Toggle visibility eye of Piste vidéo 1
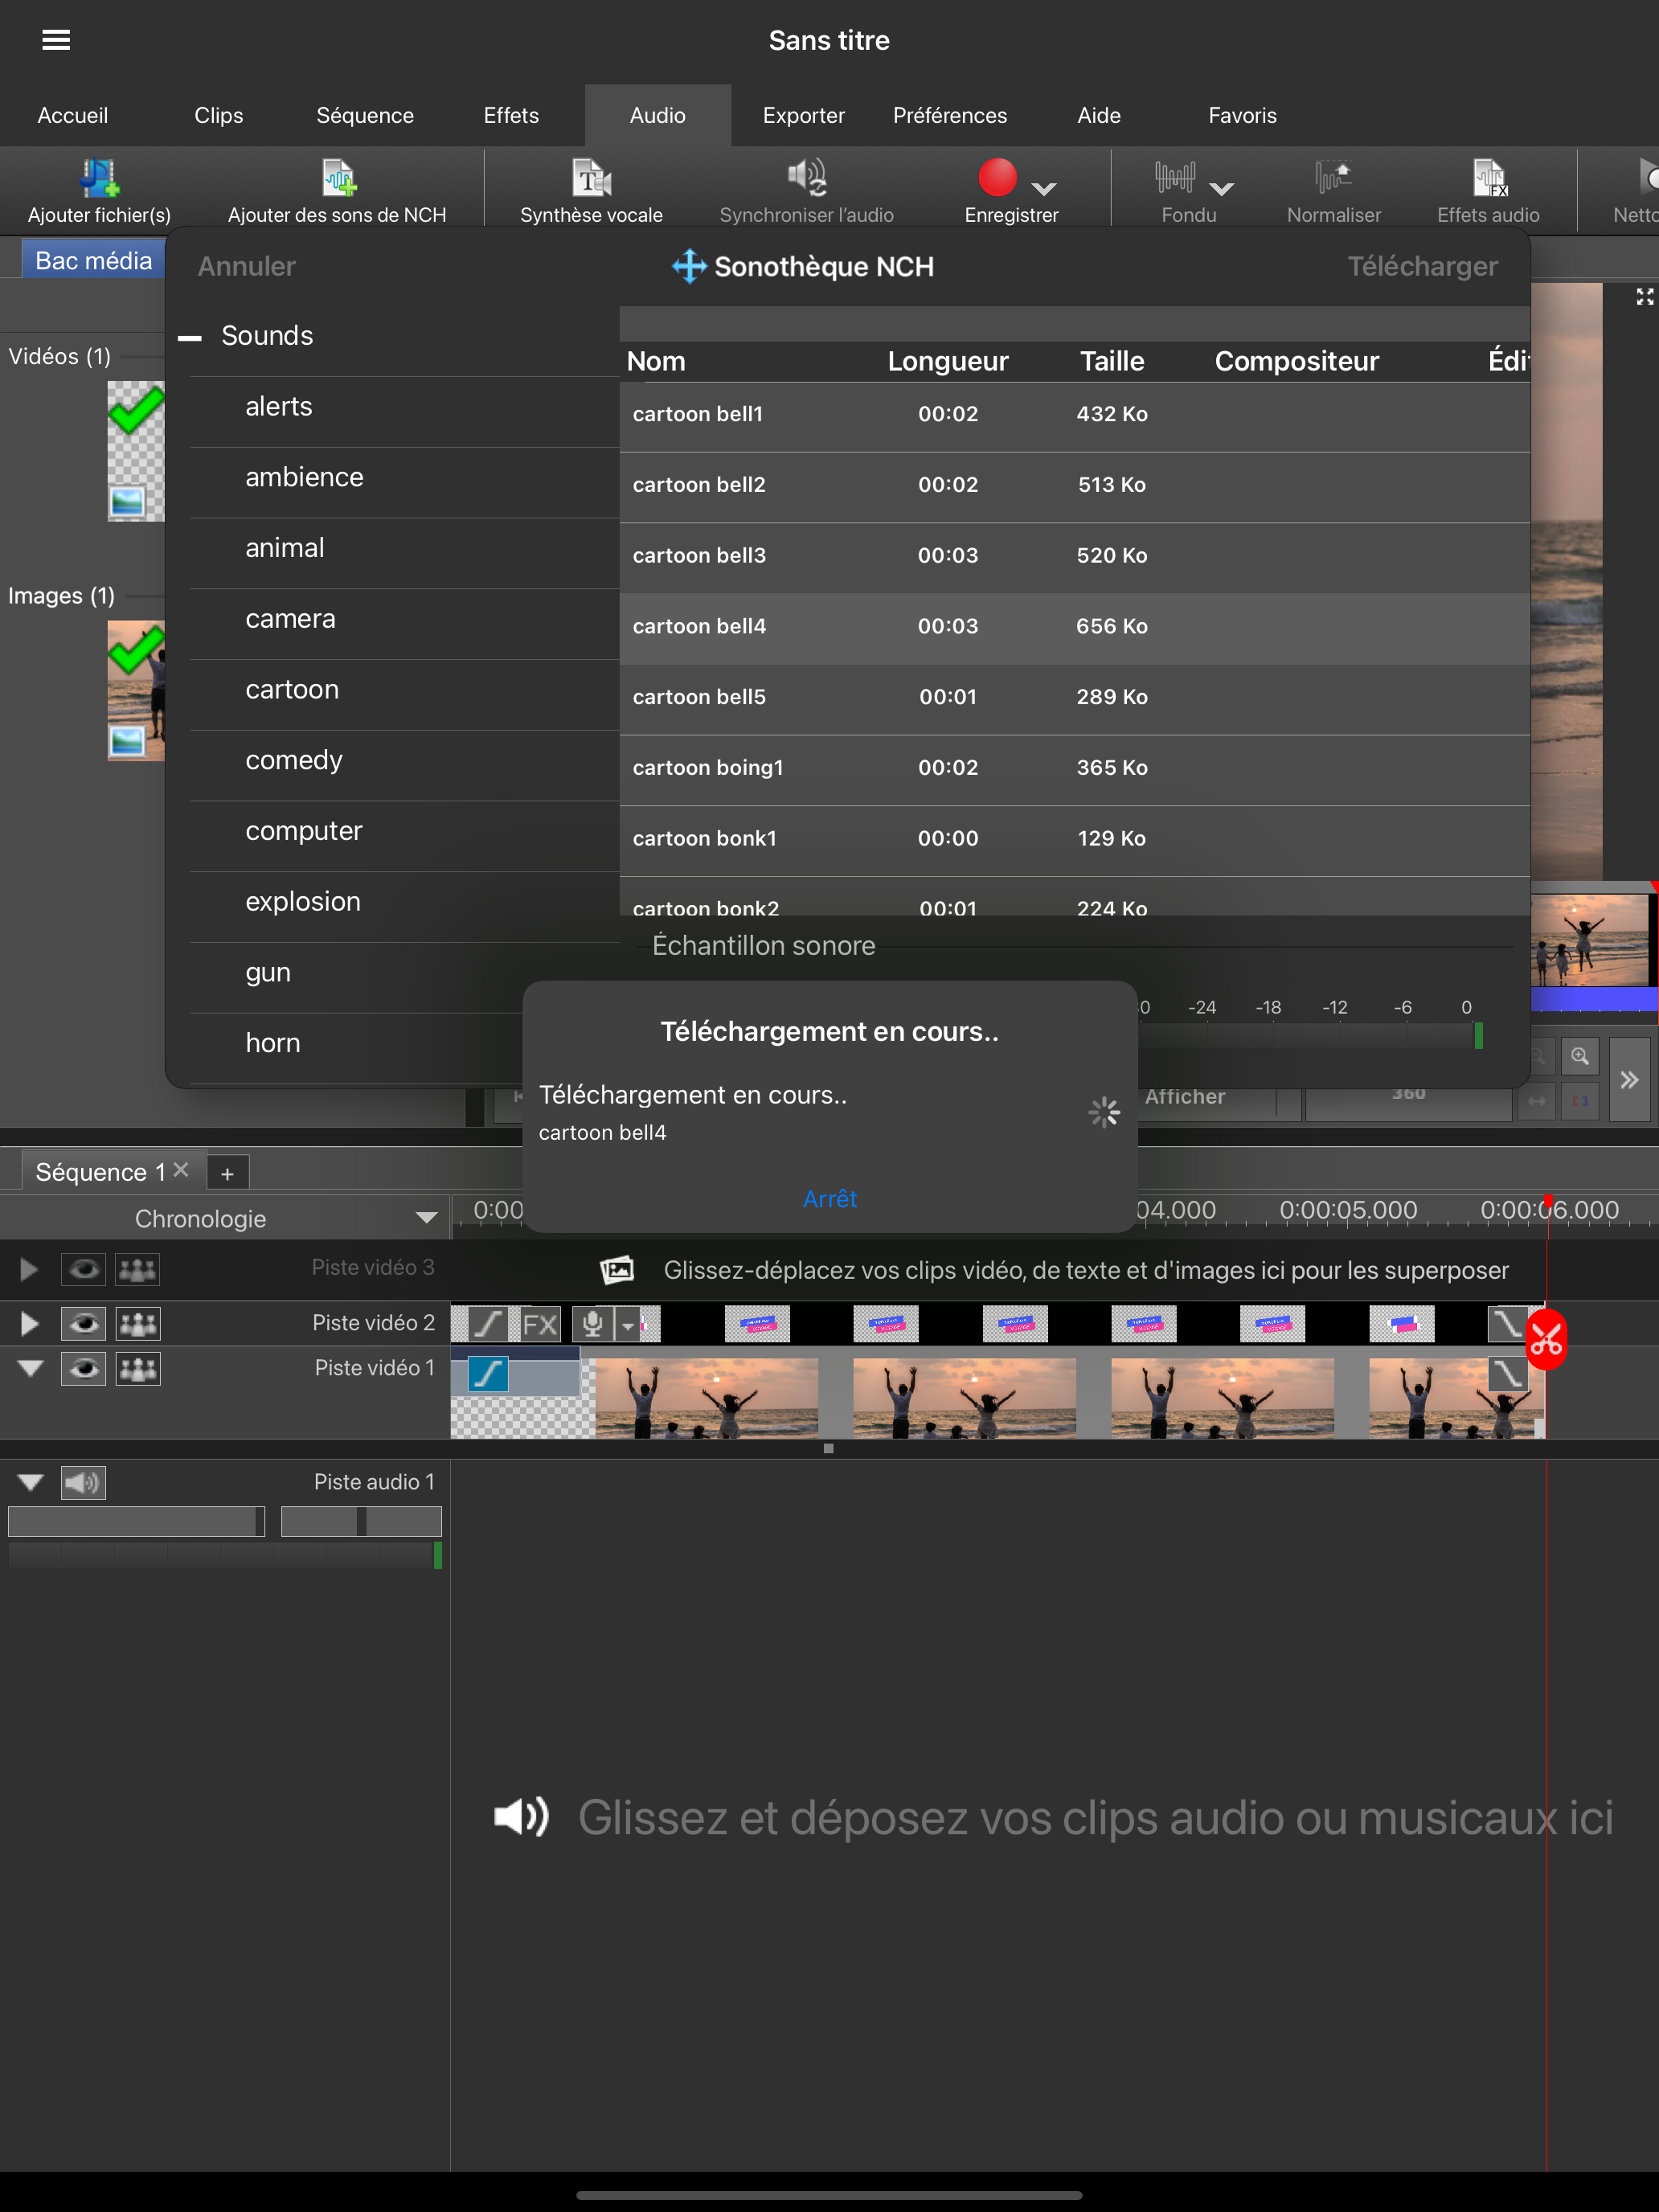 point(84,1369)
